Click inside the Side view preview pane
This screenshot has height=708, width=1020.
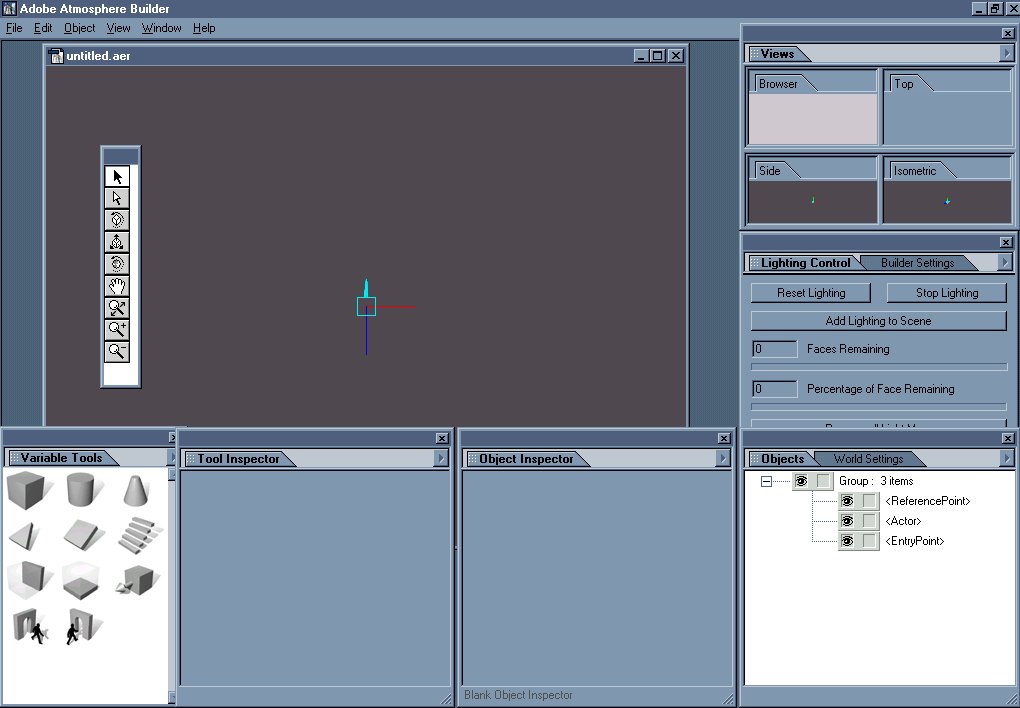[812, 202]
